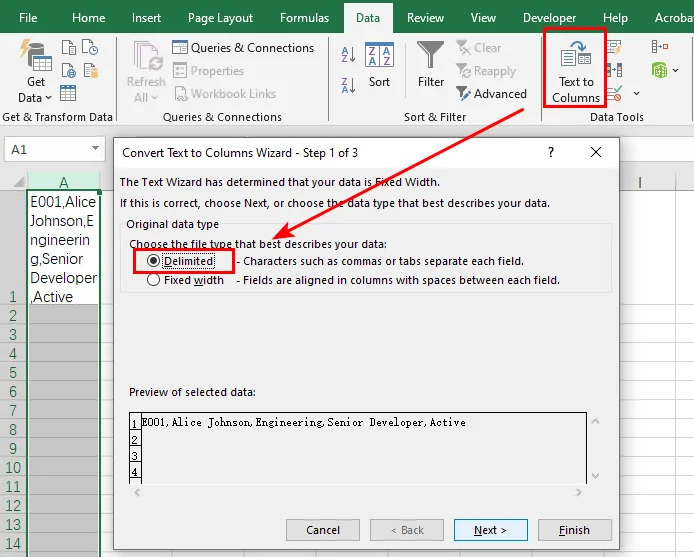The width and height of the screenshot is (694, 557).
Task: Click the Recent Sources icon
Action: (x=90, y=47)
